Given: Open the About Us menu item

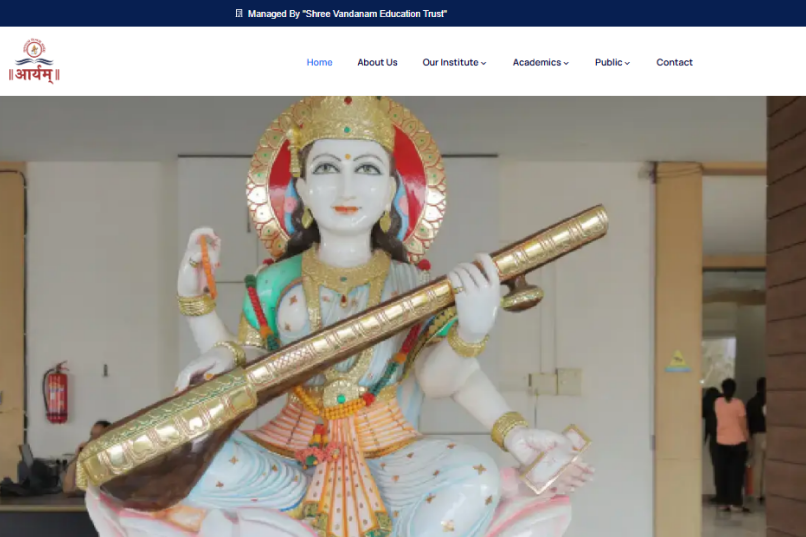Looking at the screenshot, I should (x=377, y=62).
